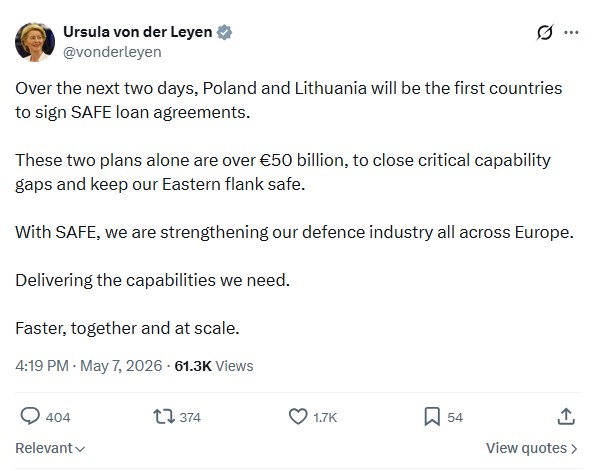Click the 404 replies count
The image size is (594, 471).
pyautogui.click(x=58, y=418)
